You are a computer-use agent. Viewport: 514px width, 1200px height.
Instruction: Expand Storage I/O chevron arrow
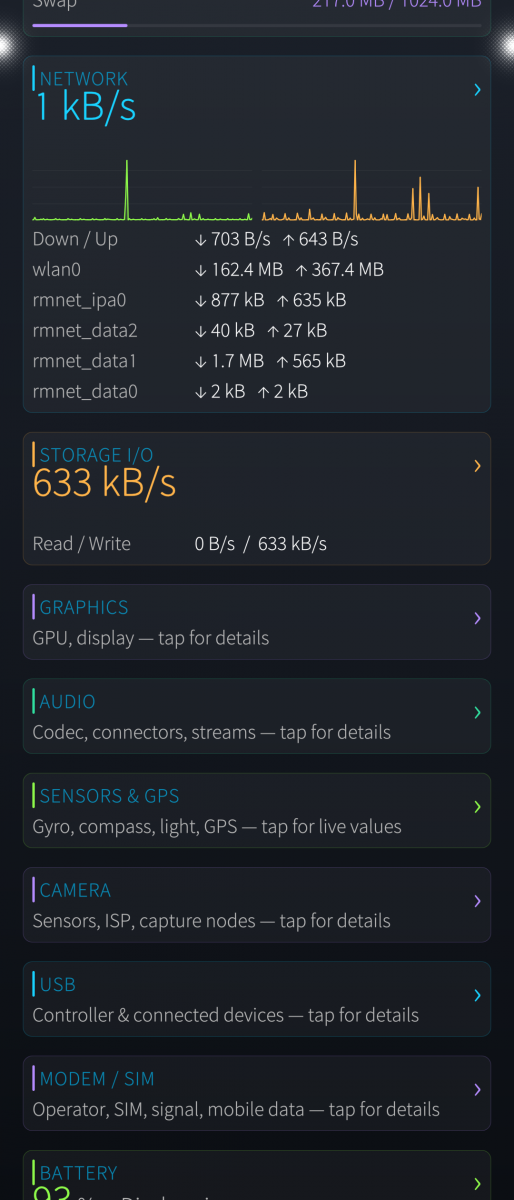[477, 466]
